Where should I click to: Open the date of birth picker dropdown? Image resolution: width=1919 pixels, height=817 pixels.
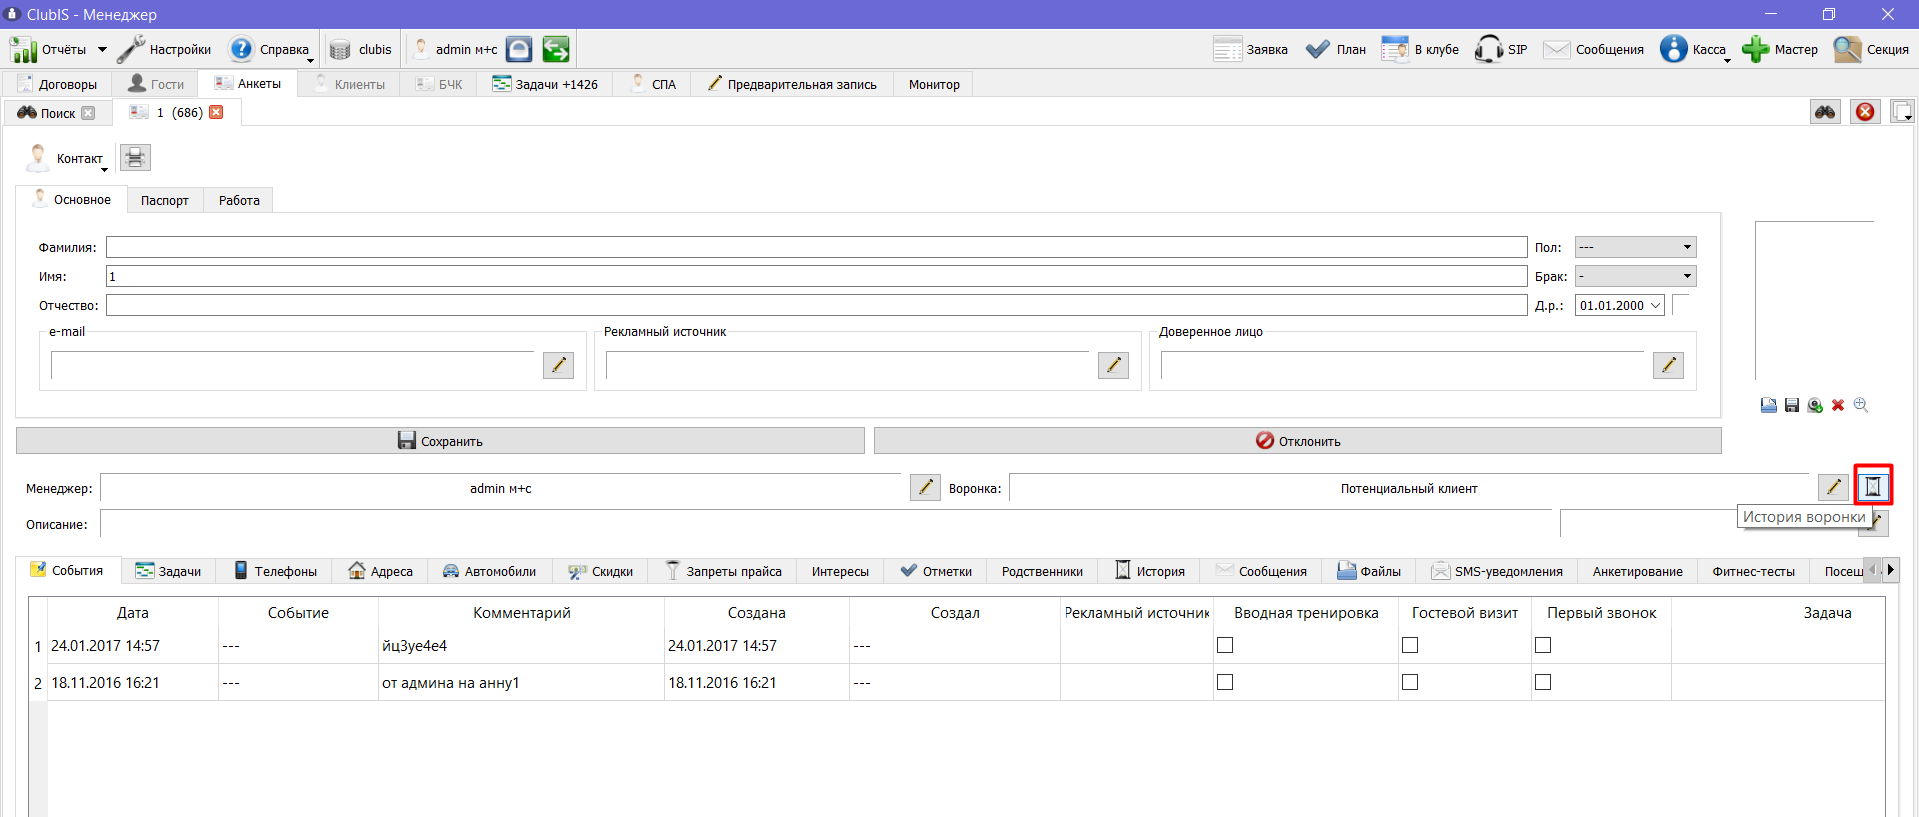pos(1655,305)
